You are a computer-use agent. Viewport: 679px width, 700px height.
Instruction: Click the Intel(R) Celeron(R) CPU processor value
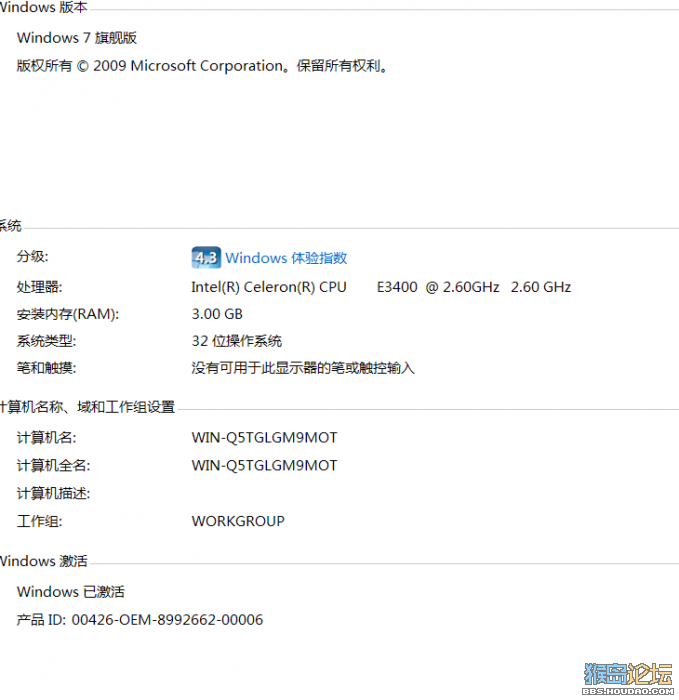381,287
